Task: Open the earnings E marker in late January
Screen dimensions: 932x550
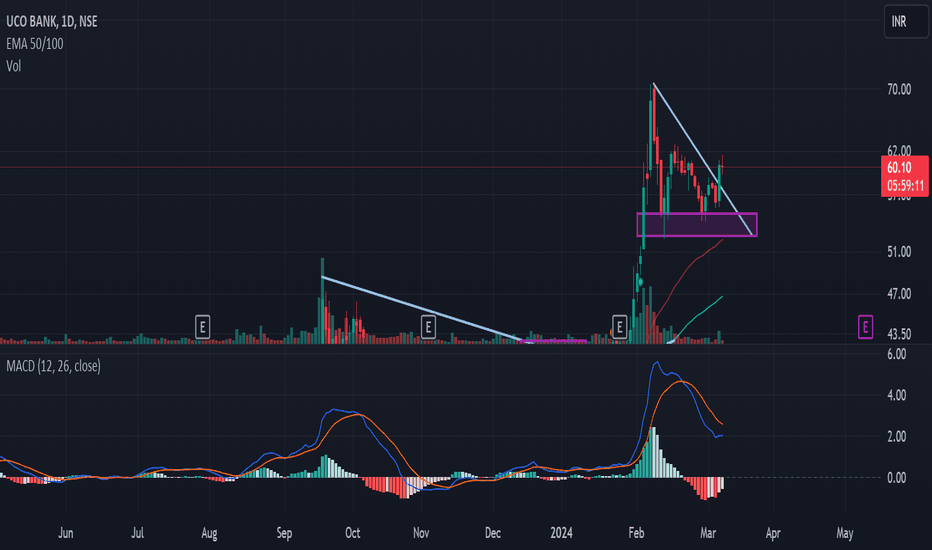Action: 619,327
